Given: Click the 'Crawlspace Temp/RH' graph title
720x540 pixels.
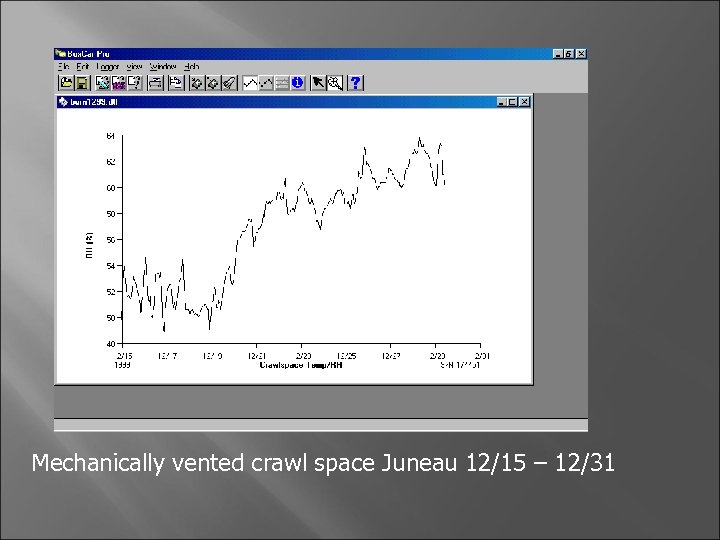Looking at the screenshot, I should click(301, 365).
